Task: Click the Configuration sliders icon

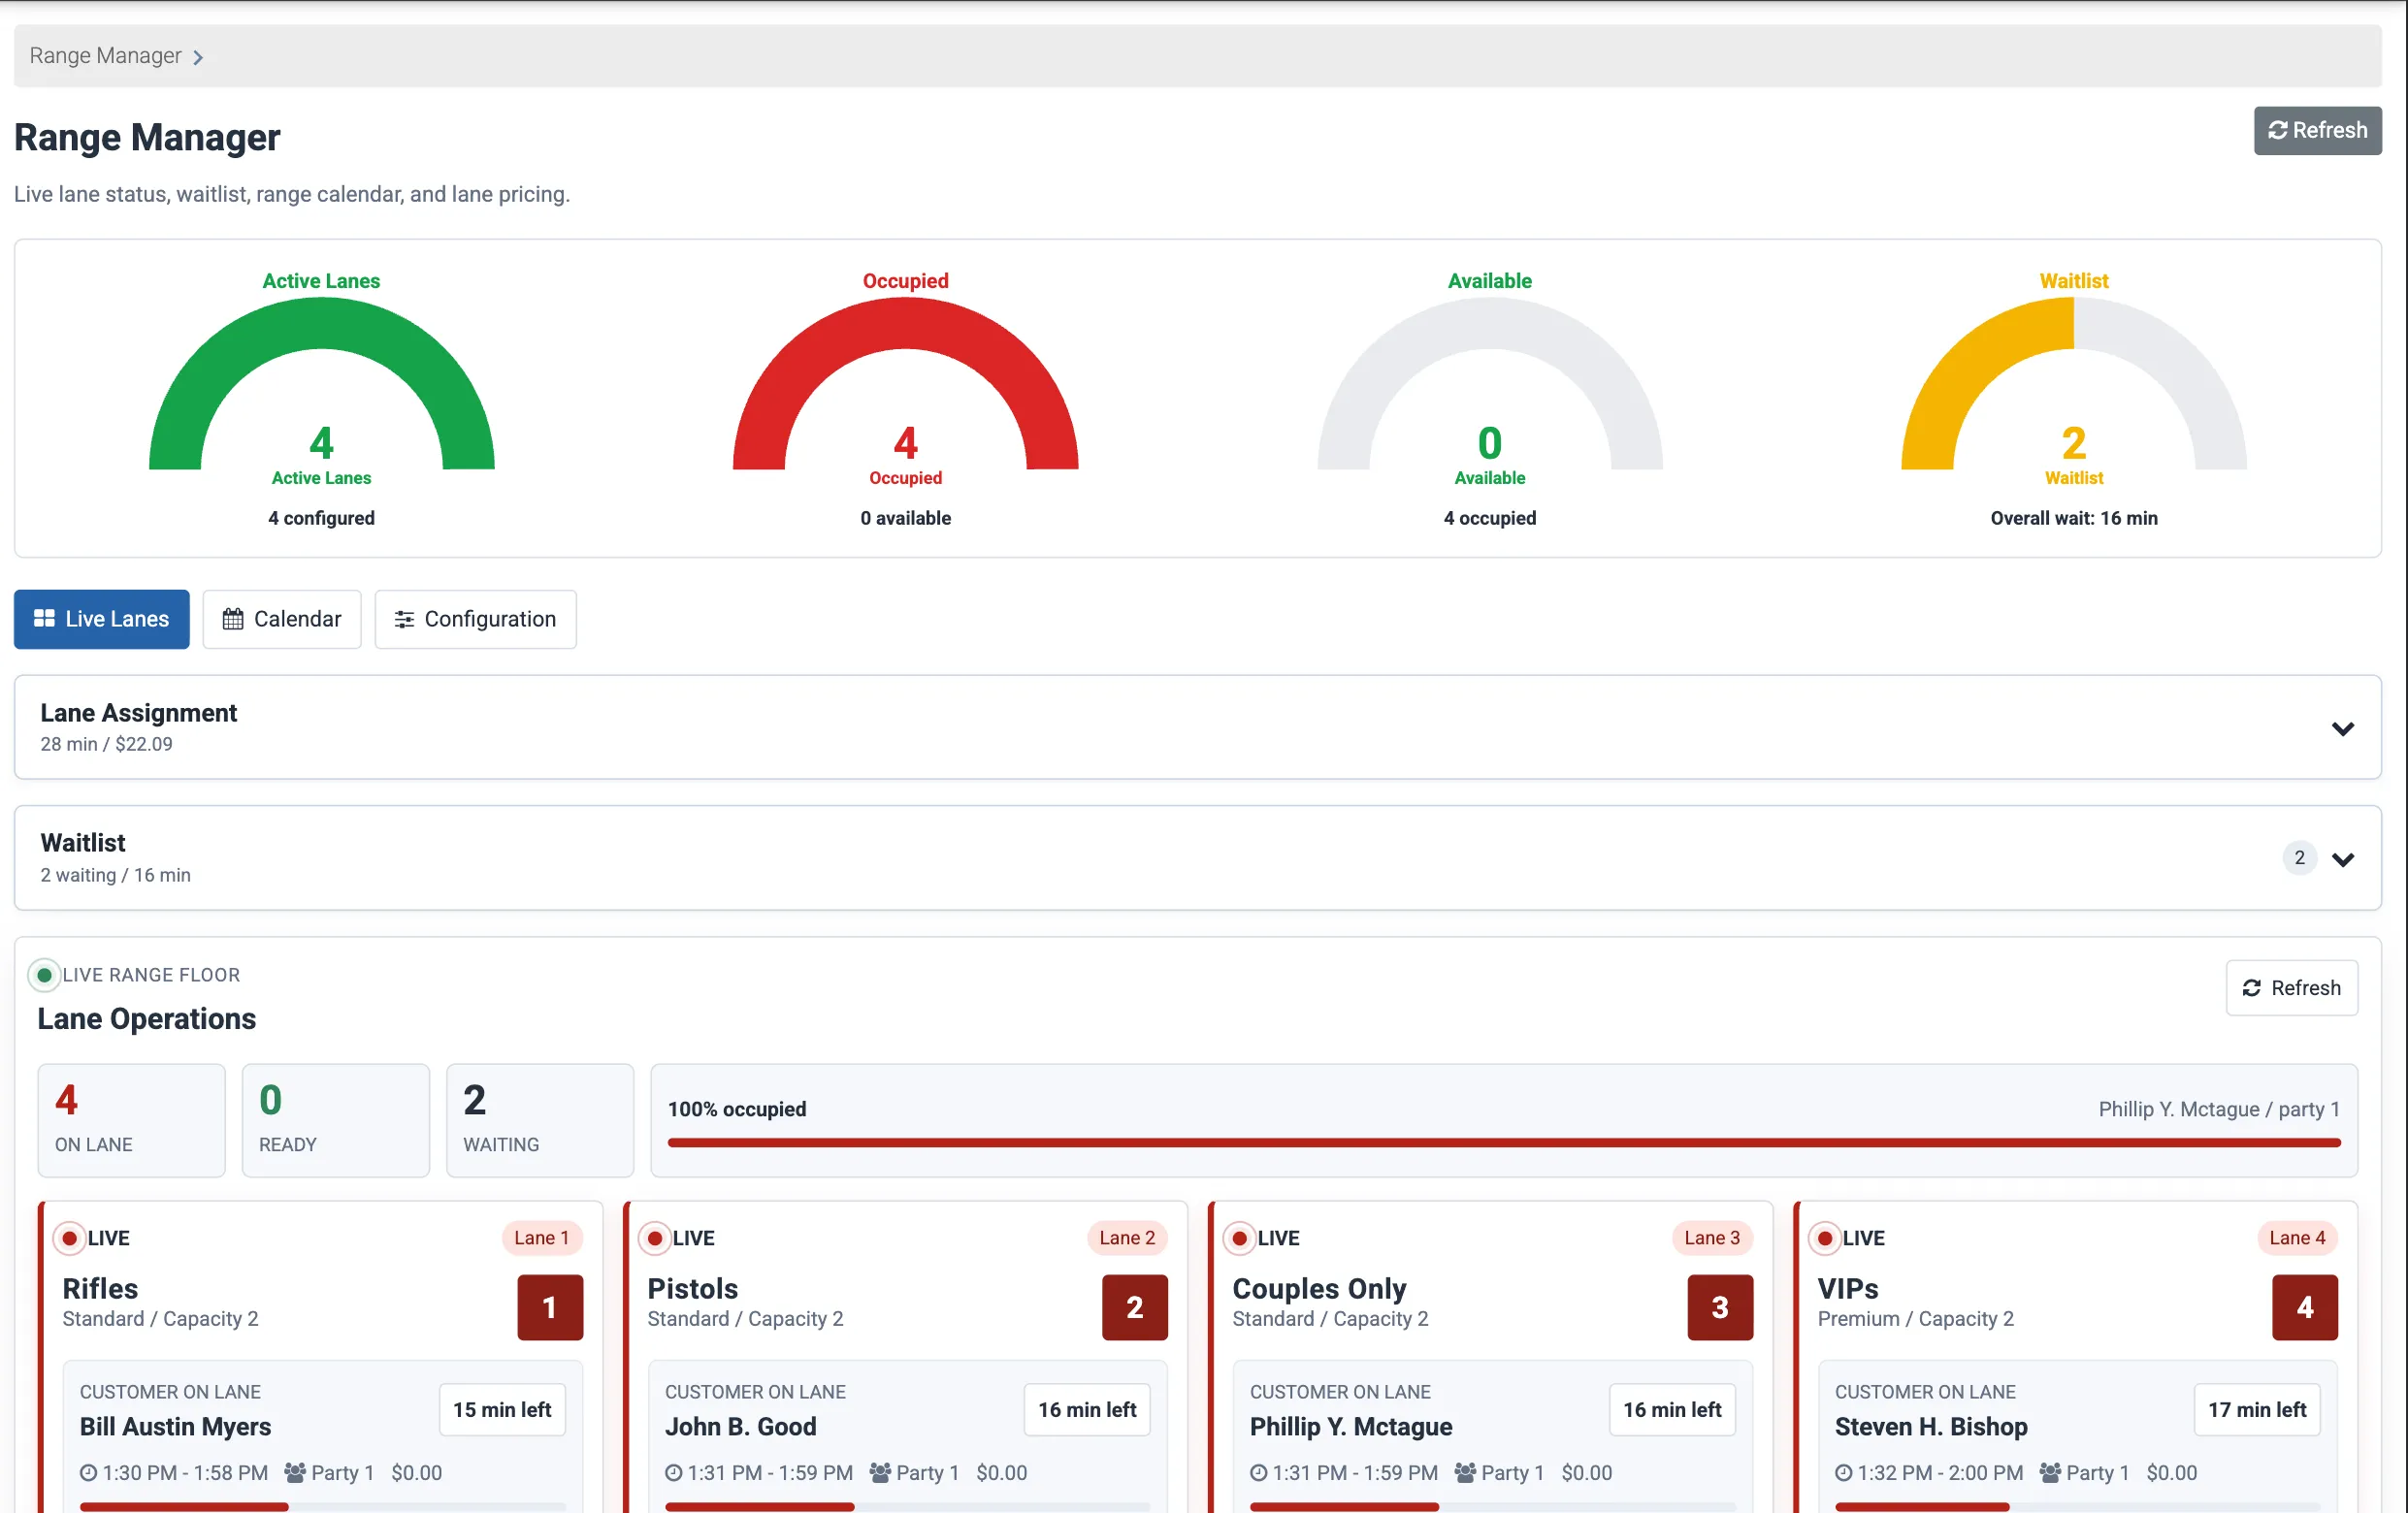Action: [x=404, y=620]
